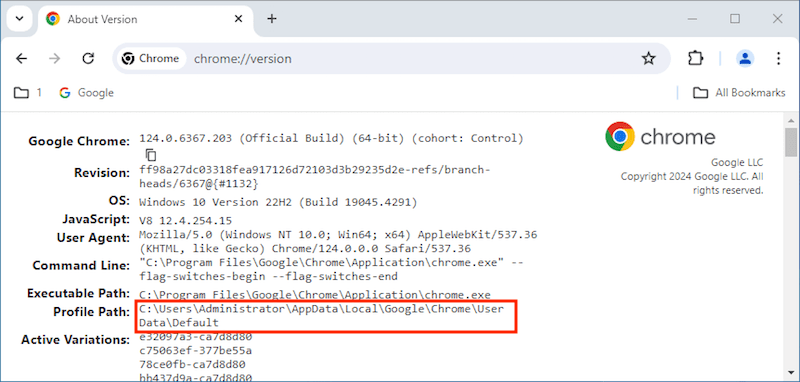Close the About Version tab
Screen dimensions: 800x382
point(238,19)
